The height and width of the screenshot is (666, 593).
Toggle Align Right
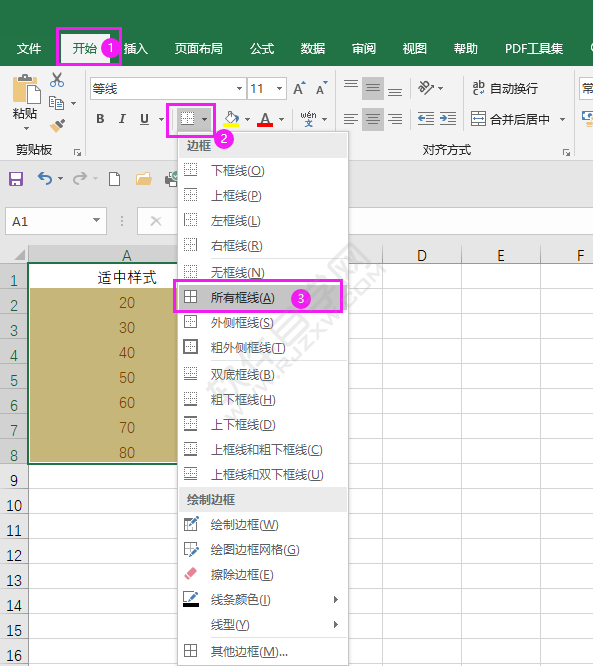click(x=395, y=119)
